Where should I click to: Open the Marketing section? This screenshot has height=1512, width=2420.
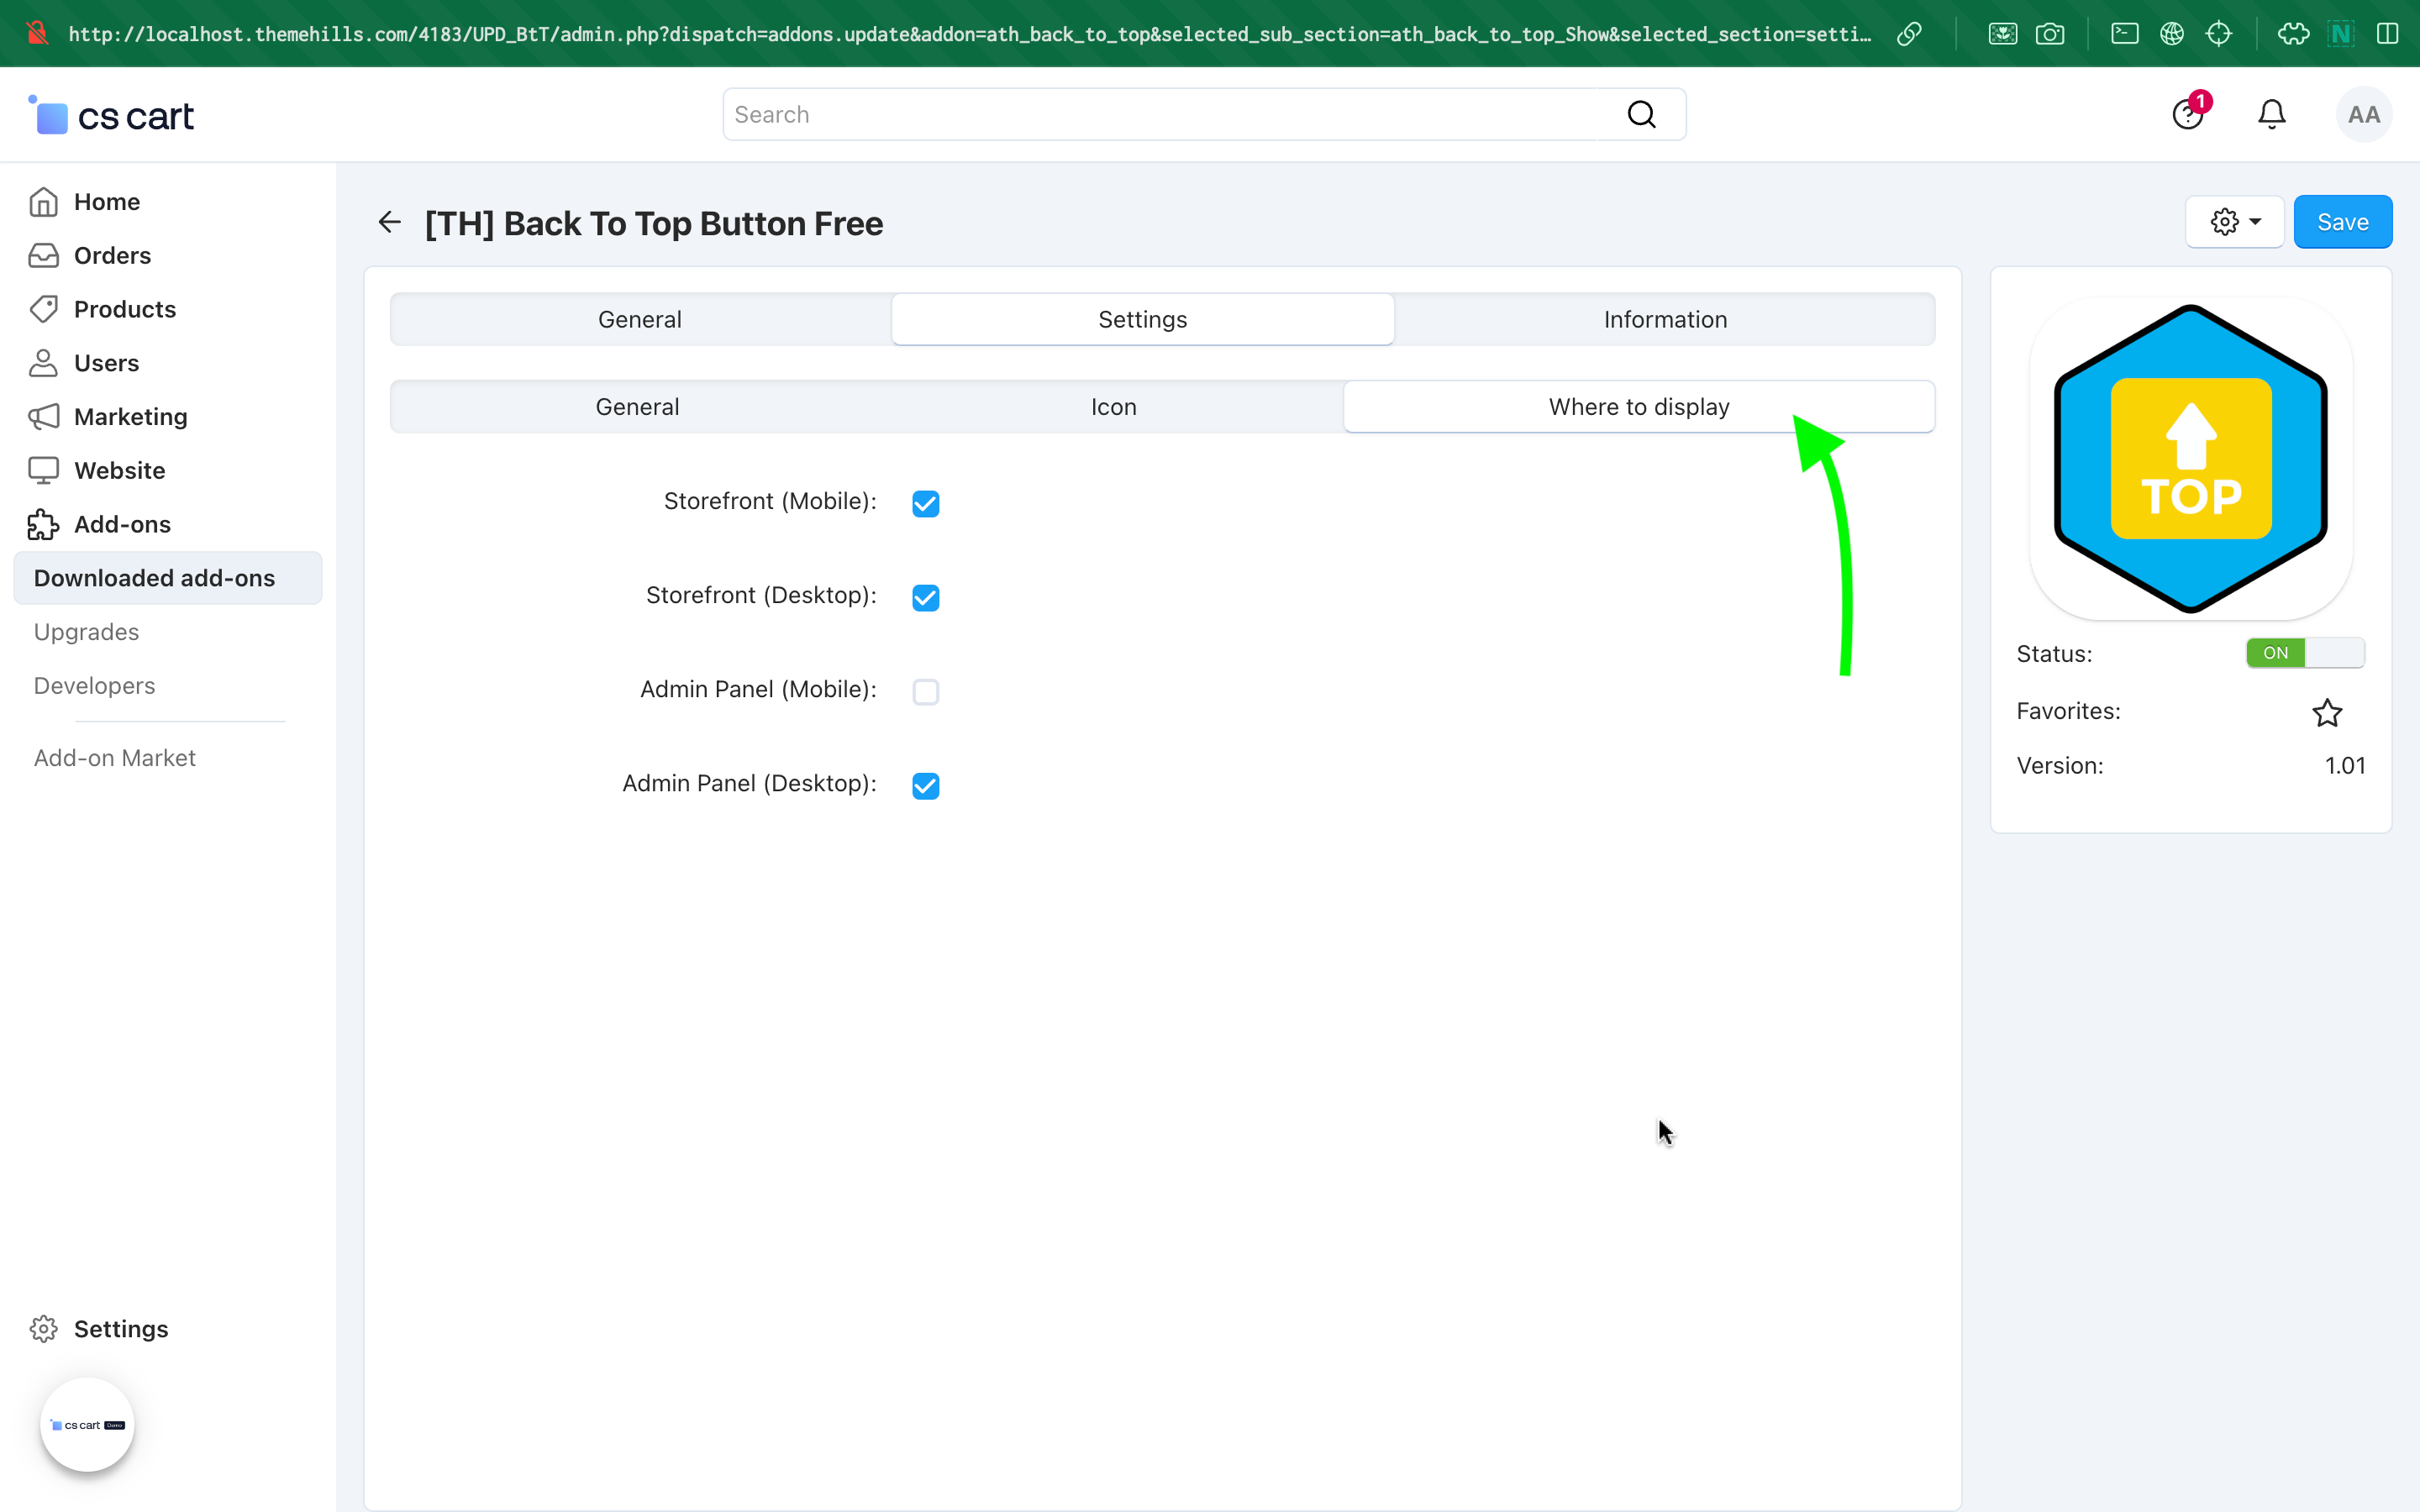[x=130, y=417]
